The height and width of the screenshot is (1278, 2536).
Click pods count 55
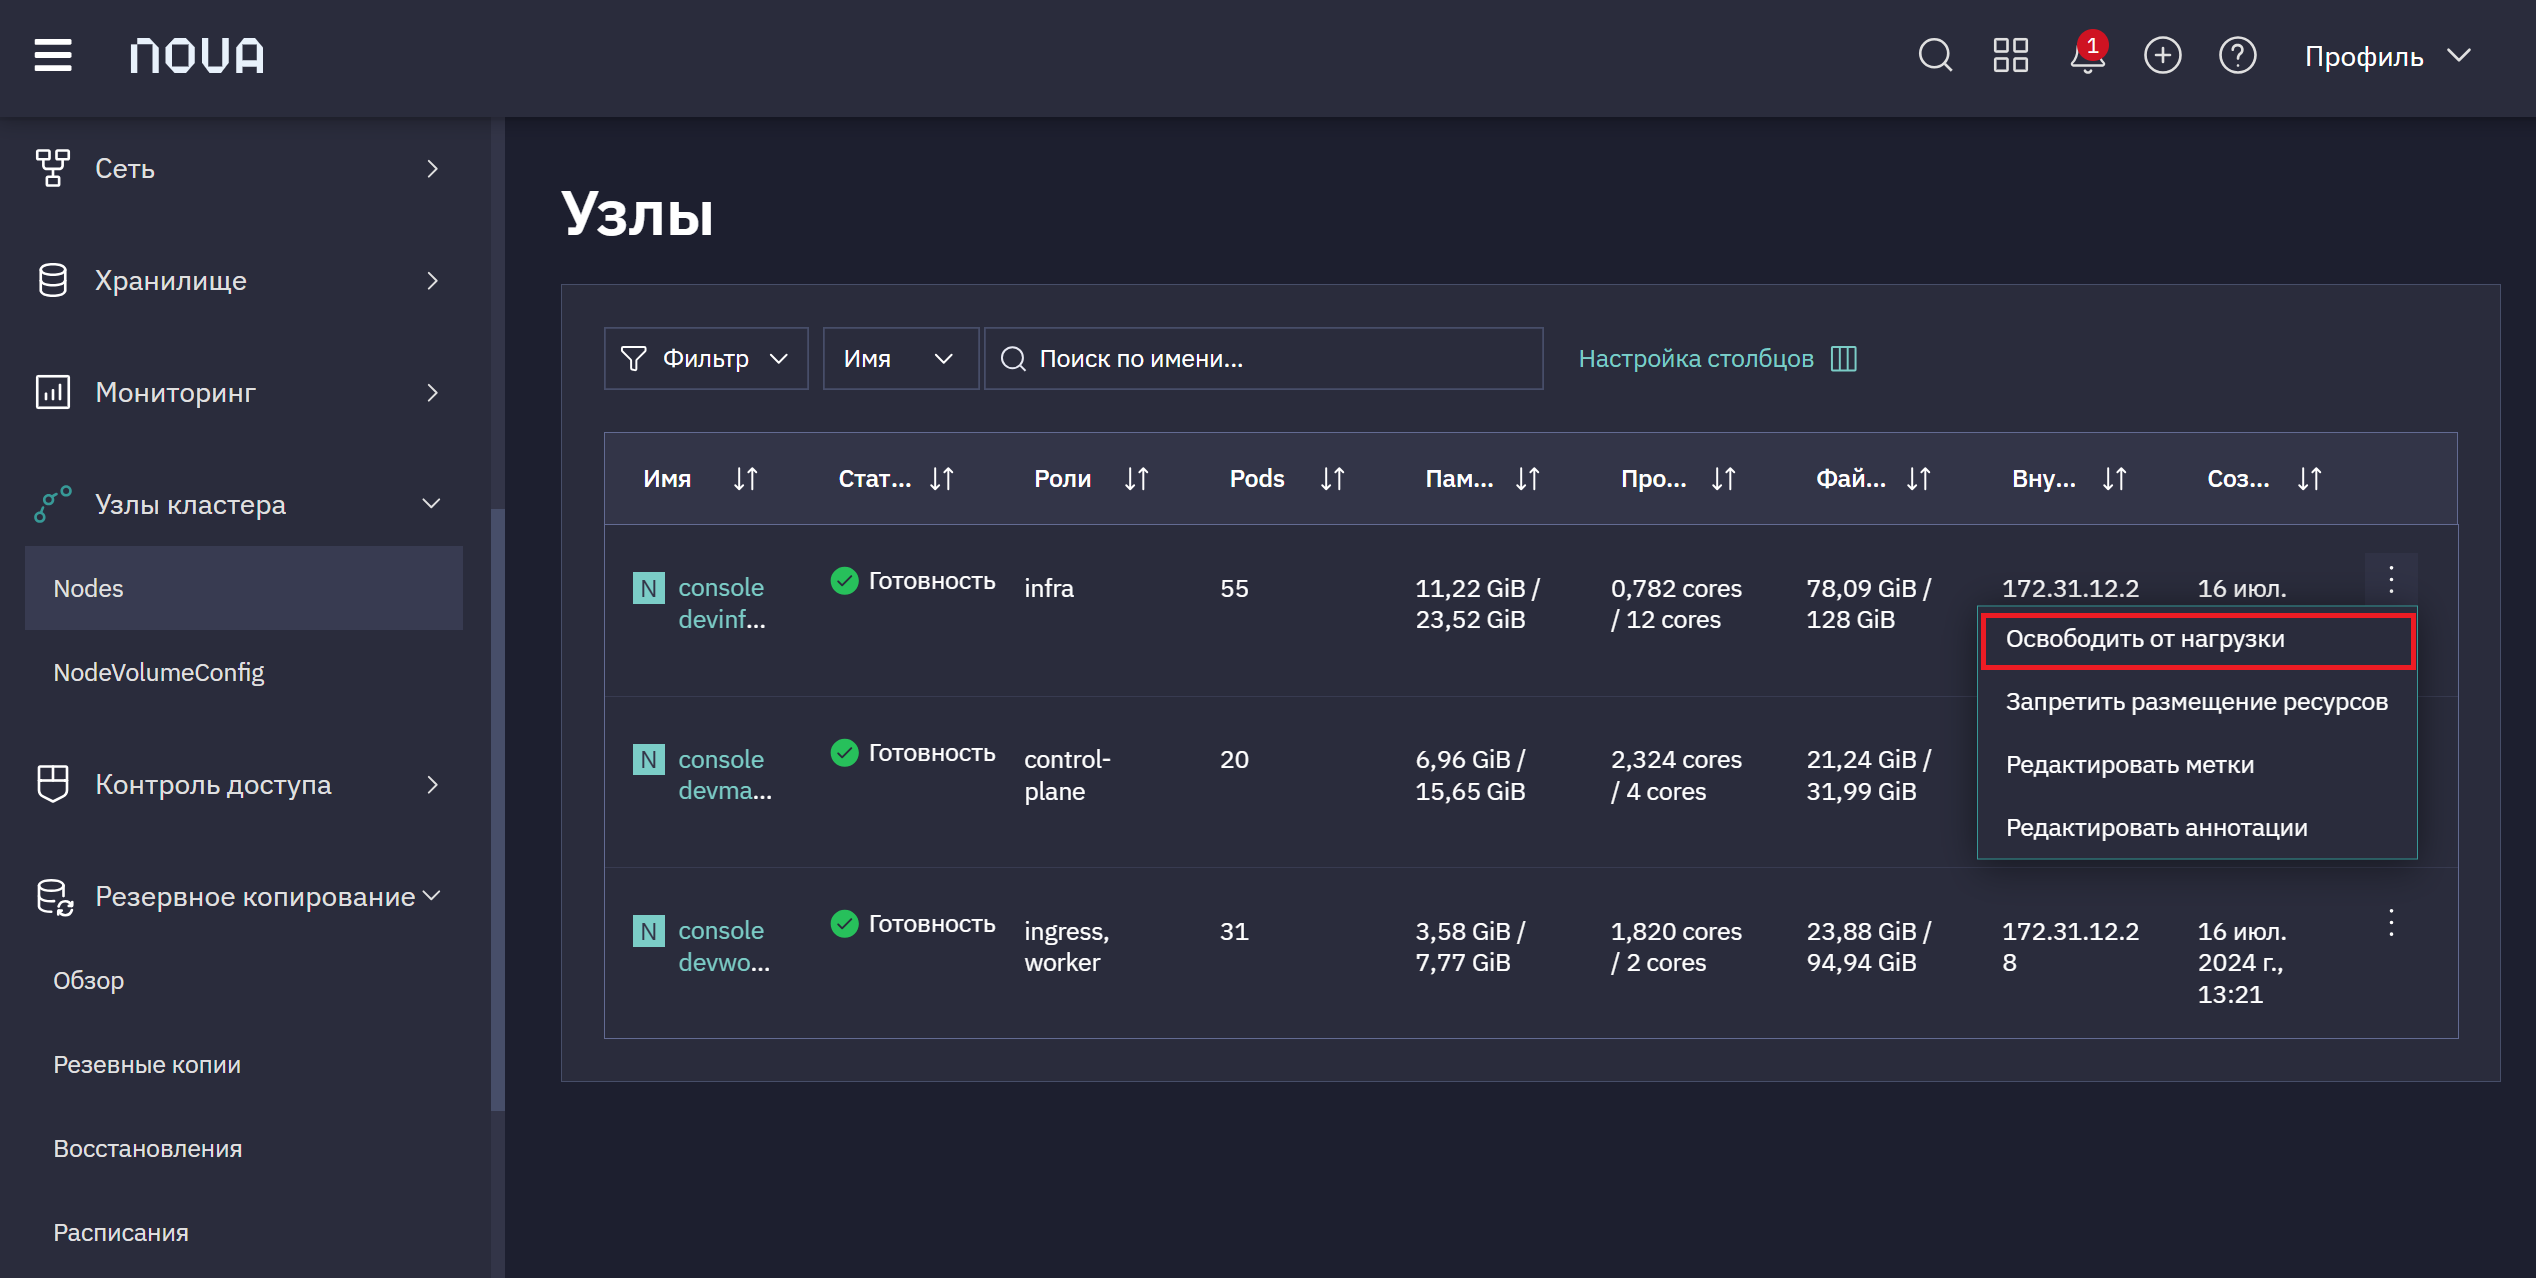click(1234, 588)
